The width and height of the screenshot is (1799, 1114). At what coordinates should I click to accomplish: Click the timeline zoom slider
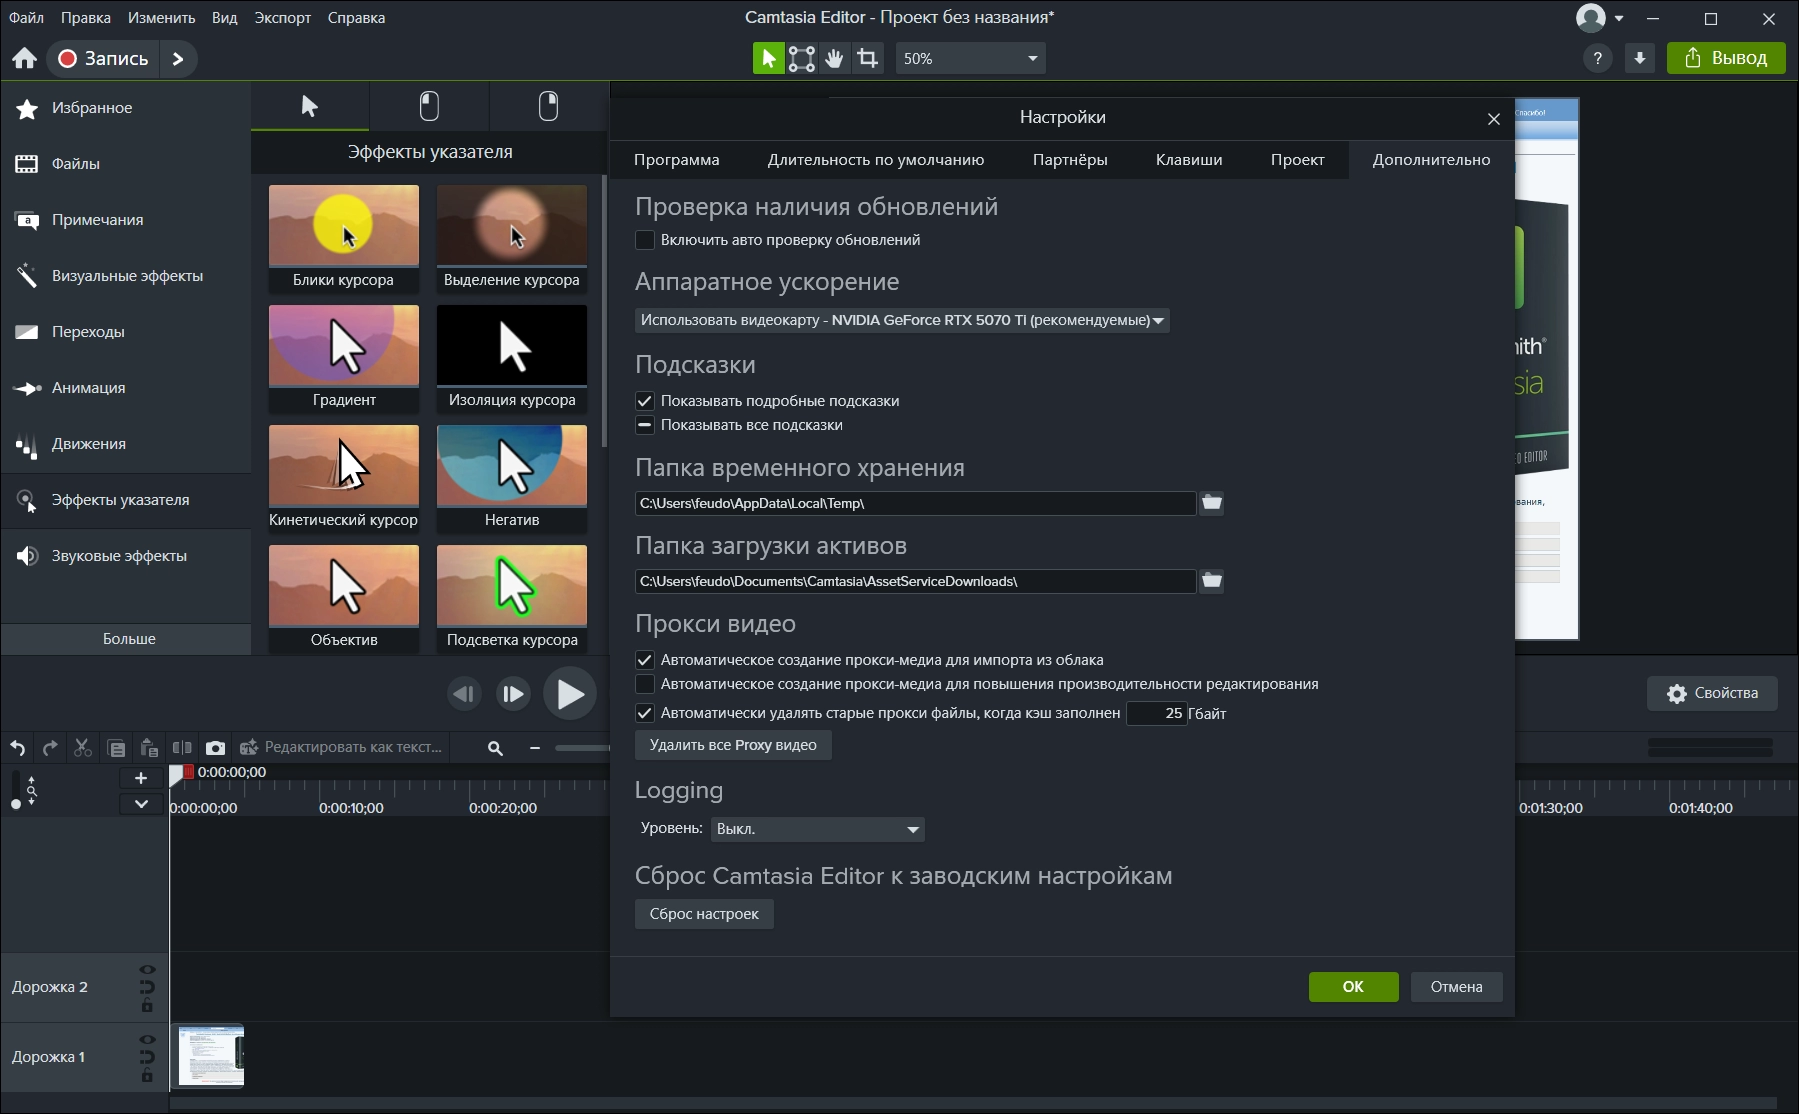(582, 748)
